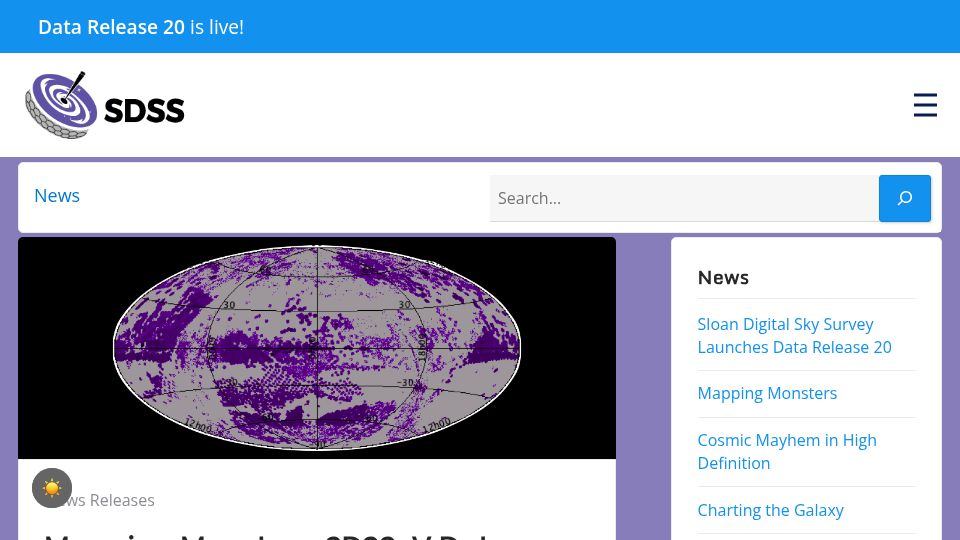Toggle the sun light/dark mode button
960x540 pixels.
52,488
